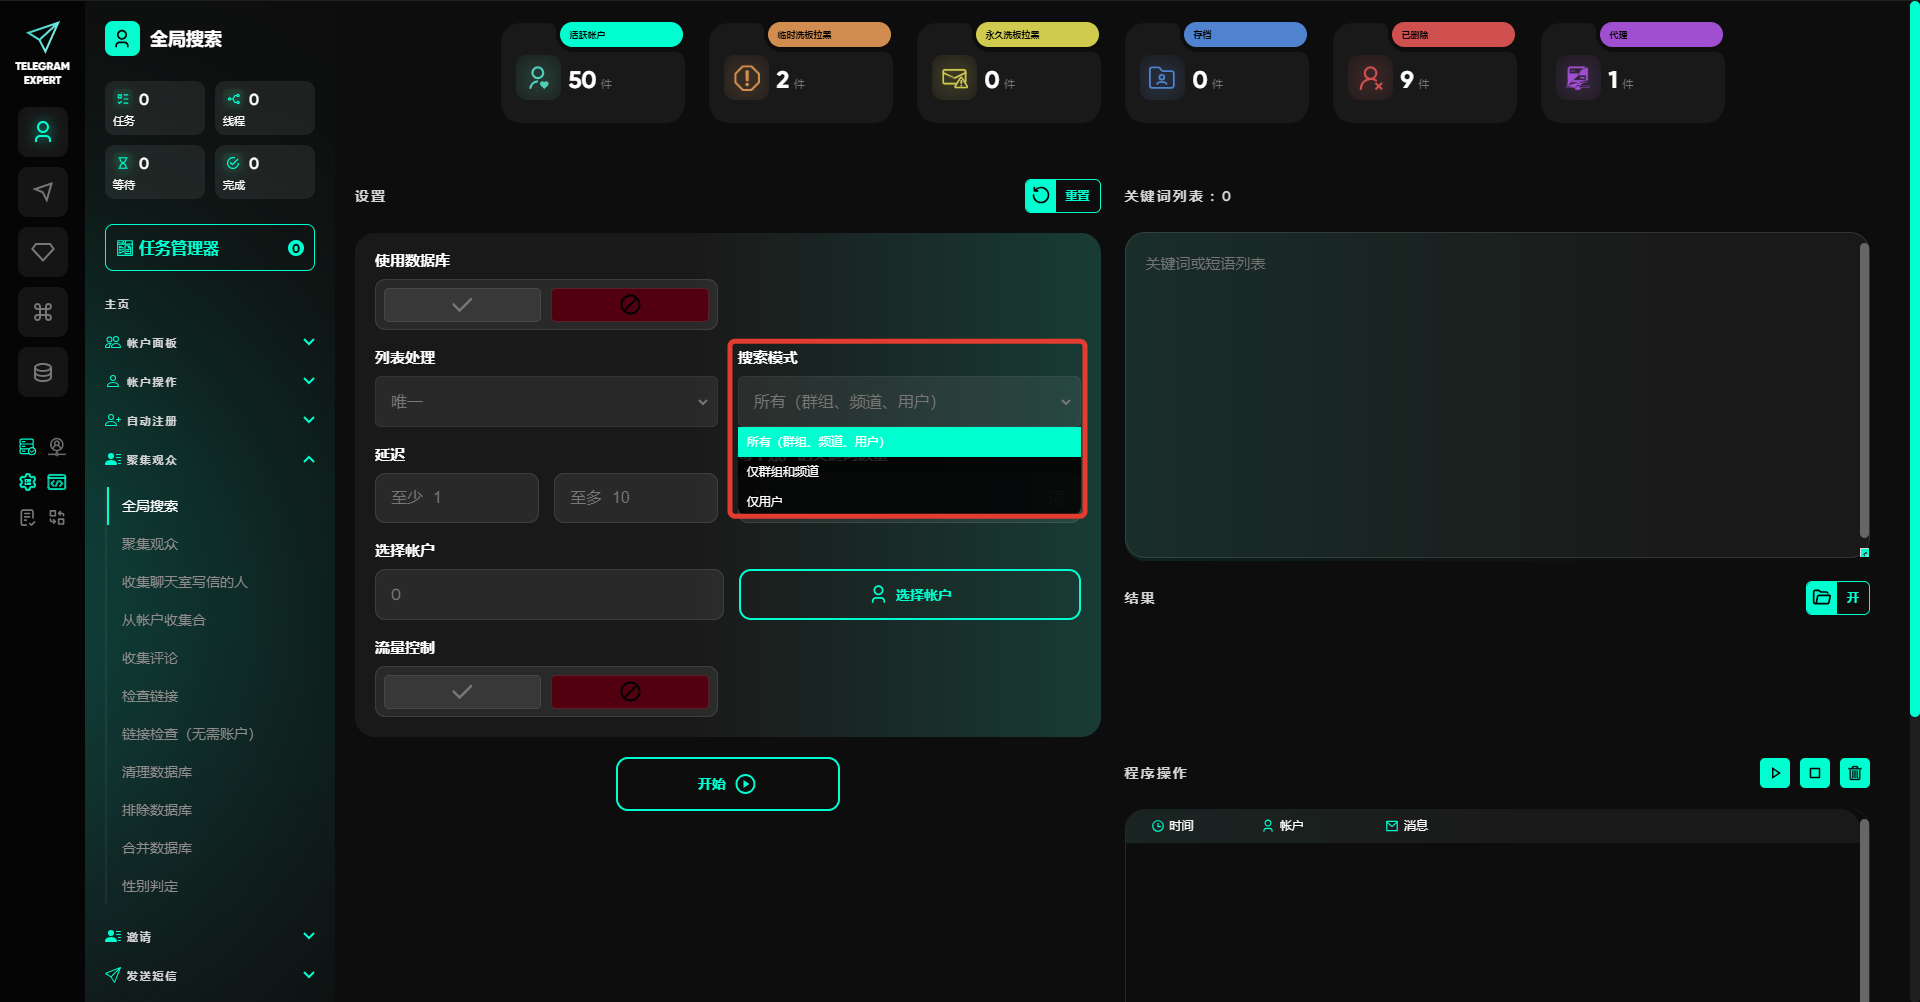
Task: Open the results folder icon
Action: click(x=1822, y=598)
